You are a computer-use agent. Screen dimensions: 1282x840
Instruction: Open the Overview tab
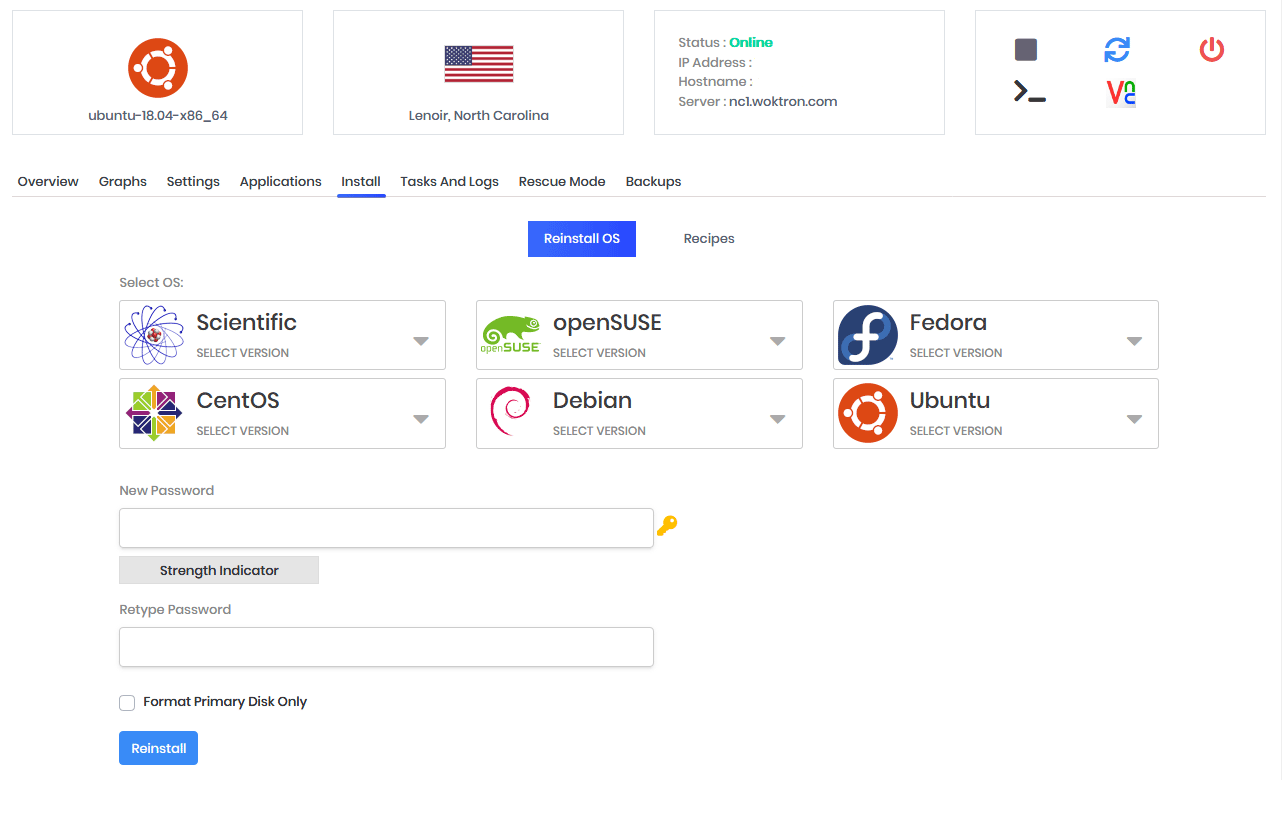point(48,182)
